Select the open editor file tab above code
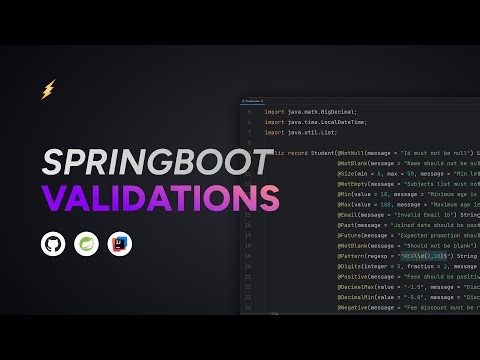 252,101
